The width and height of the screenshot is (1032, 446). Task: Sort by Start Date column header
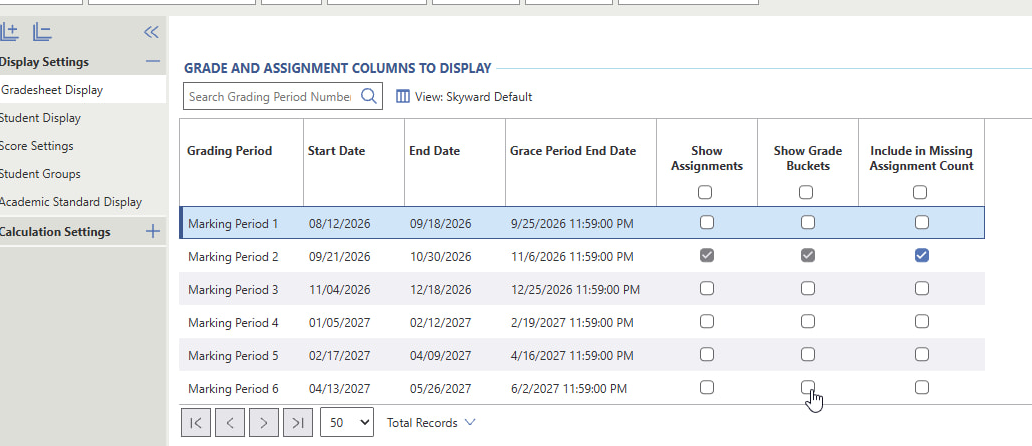pyautogui.click(x=336, y=151)
